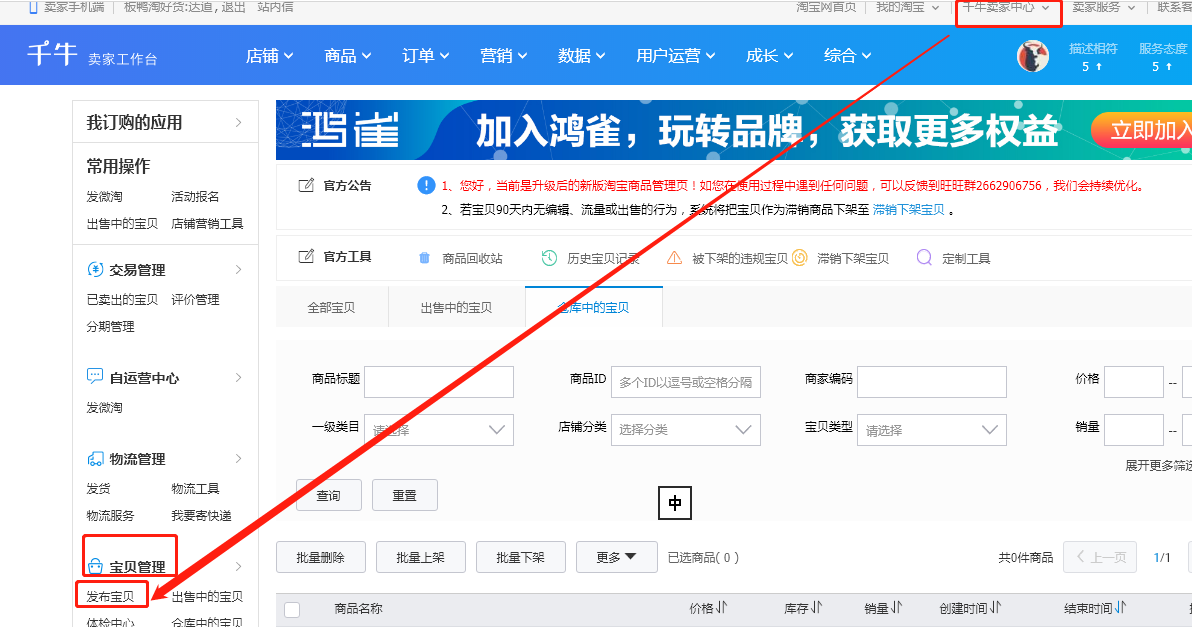Viewport: 1192px width, 627px height.
Task: Click the 物流管理 truck icon
Action: [95, 458]
